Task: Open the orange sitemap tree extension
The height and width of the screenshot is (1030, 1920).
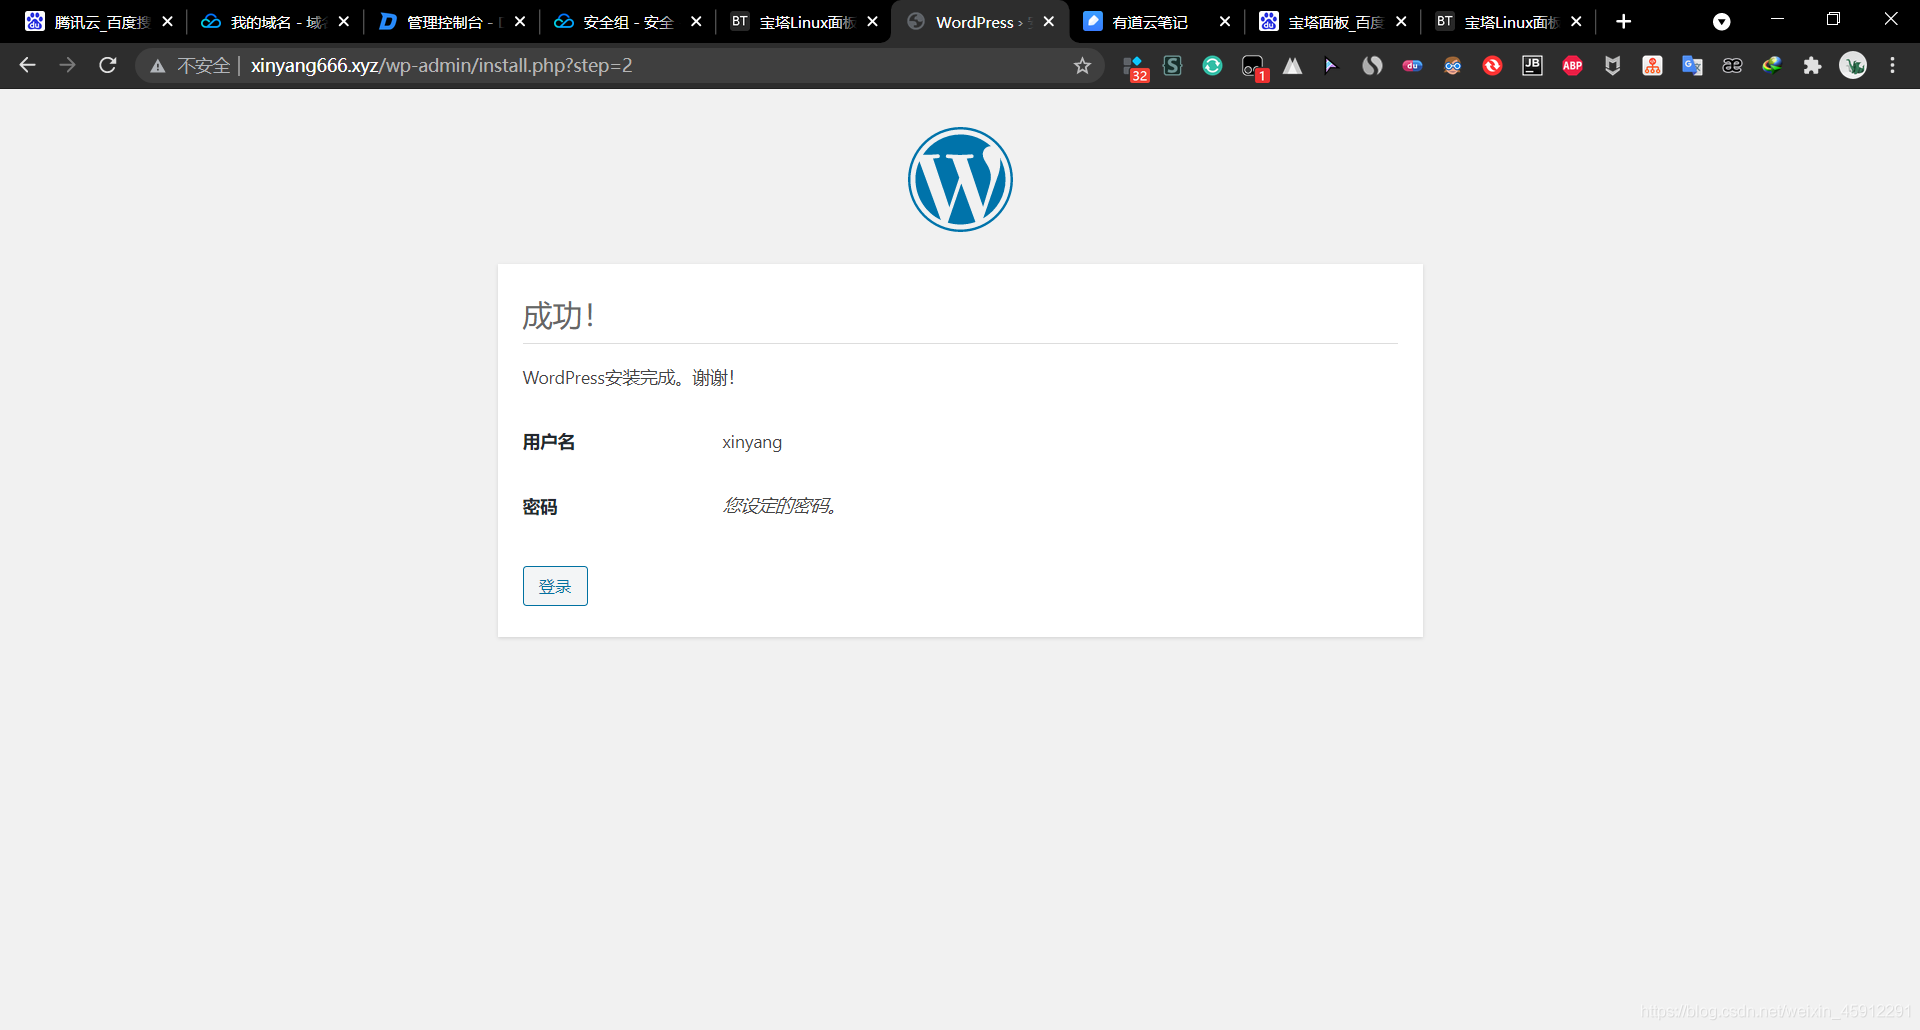Action: pyautogui.click(x=1652, y=65)
